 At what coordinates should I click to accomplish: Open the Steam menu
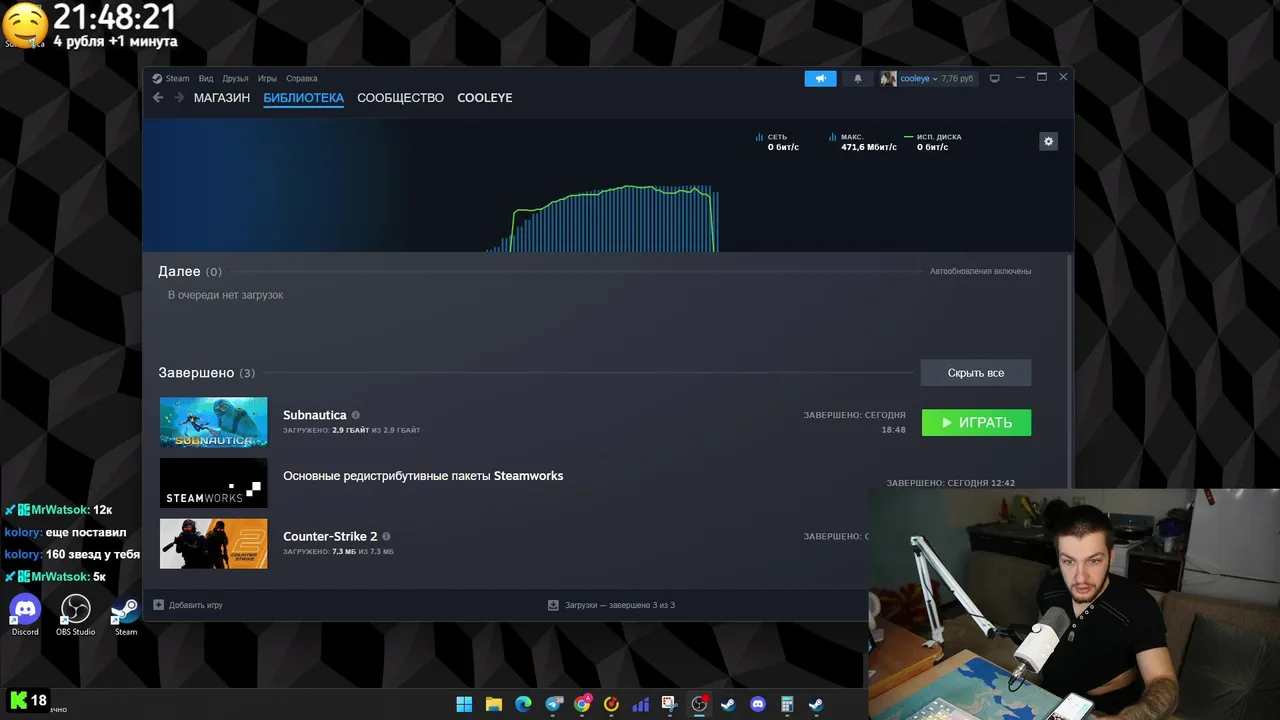(171, 78)
